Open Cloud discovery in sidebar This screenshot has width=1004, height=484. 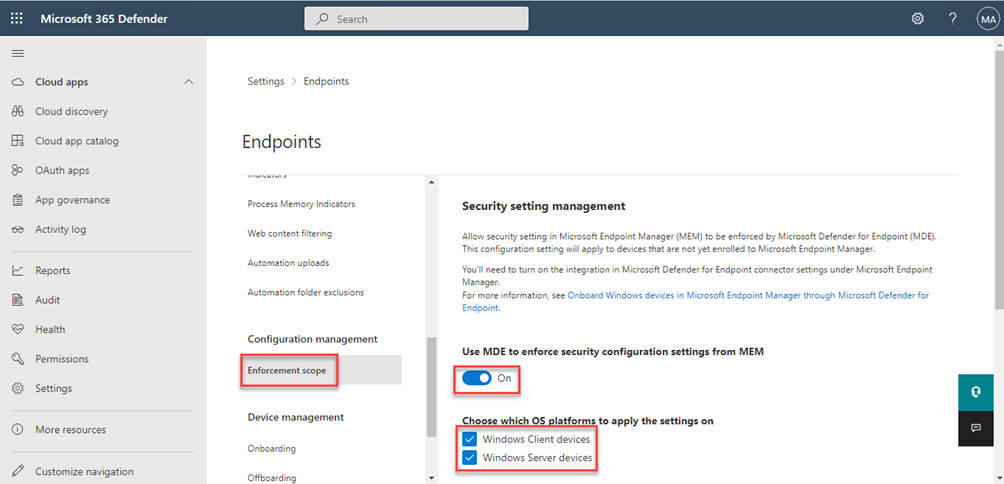72,111
